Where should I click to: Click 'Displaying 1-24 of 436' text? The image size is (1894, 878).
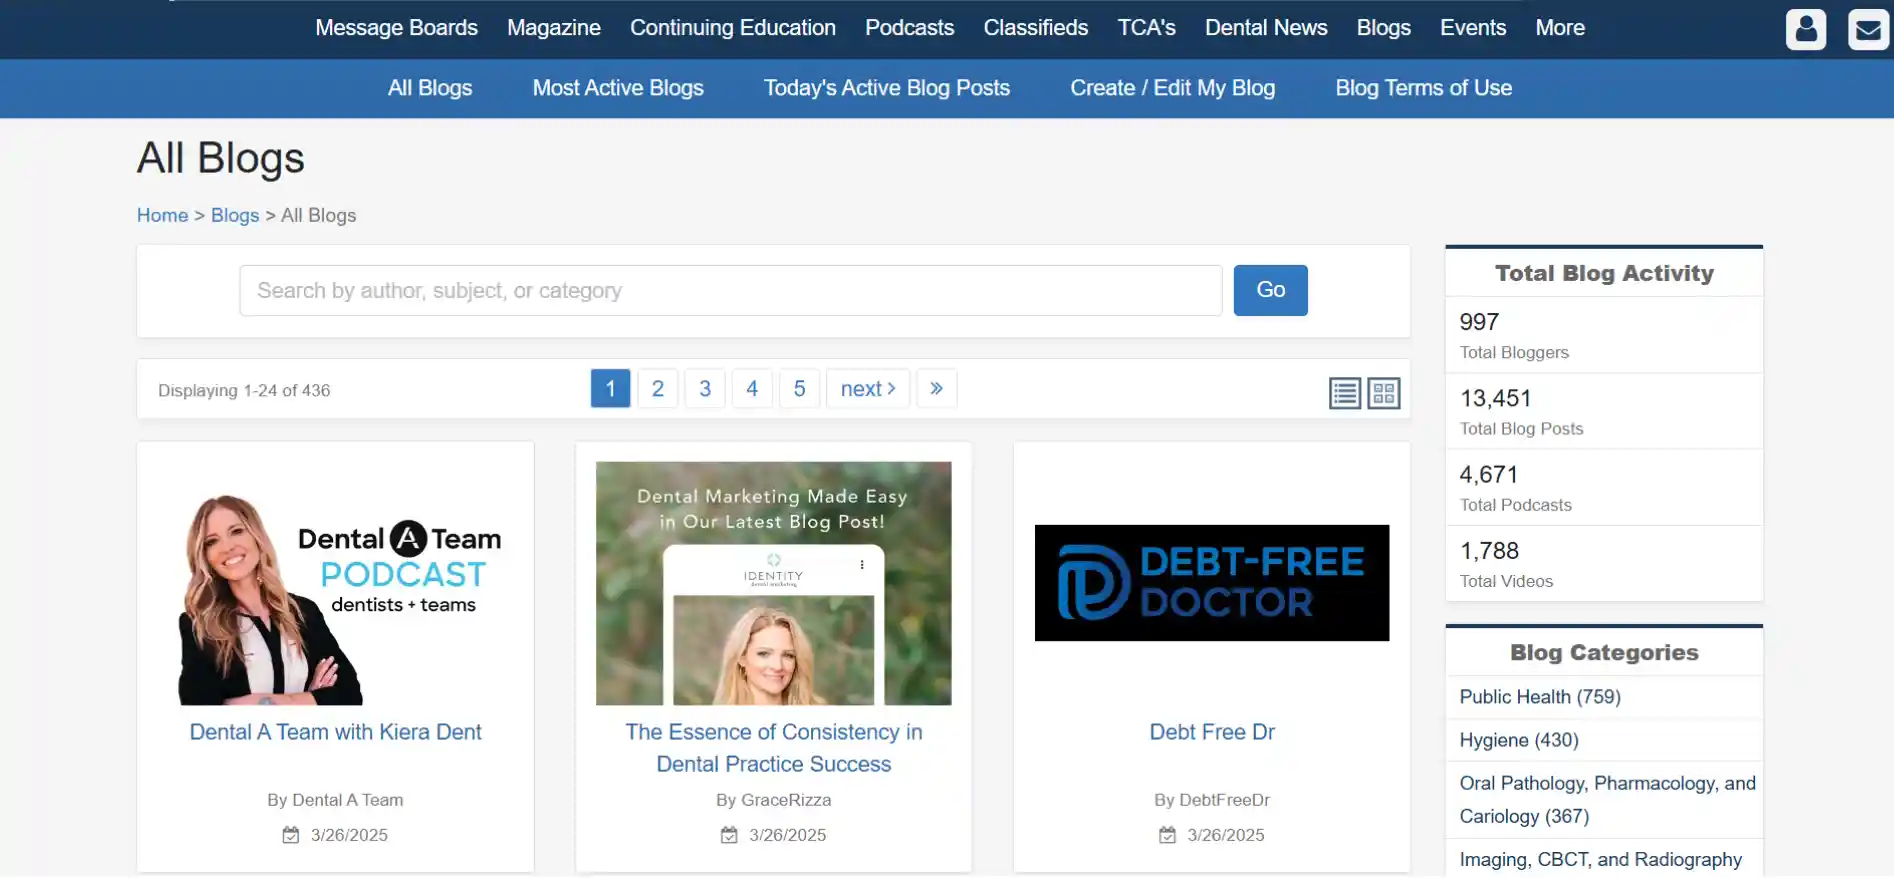[244, 391]
